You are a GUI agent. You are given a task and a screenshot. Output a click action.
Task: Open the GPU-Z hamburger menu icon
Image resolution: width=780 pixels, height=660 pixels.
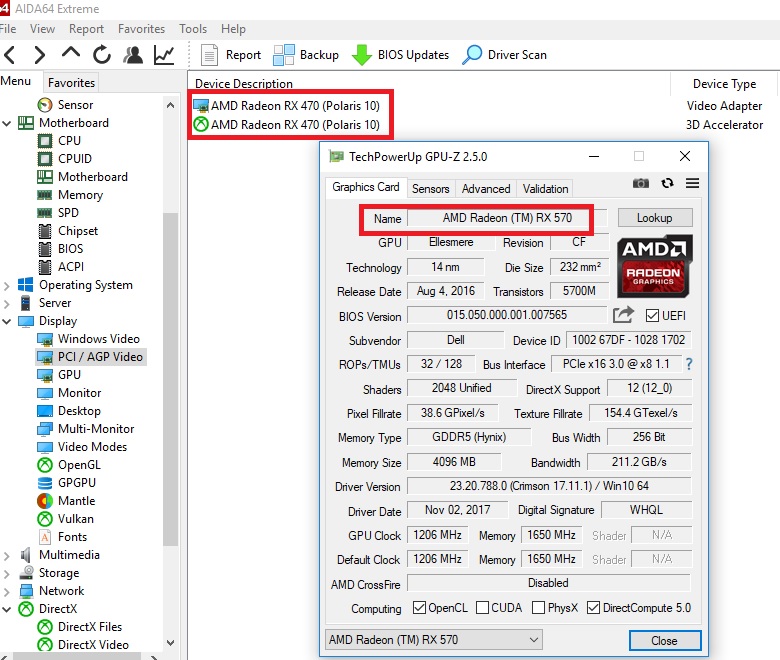[x=692, y=183]
